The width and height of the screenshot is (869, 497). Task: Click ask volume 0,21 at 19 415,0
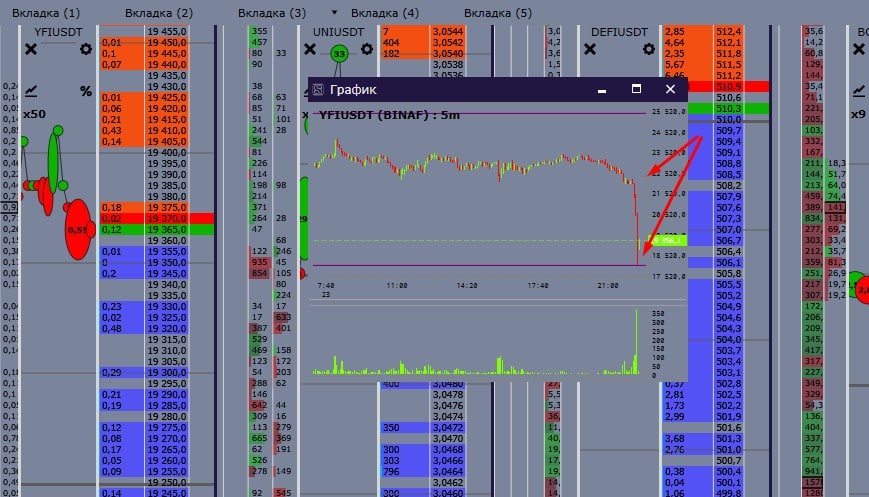pyautogui.click(x=111, y=119)
